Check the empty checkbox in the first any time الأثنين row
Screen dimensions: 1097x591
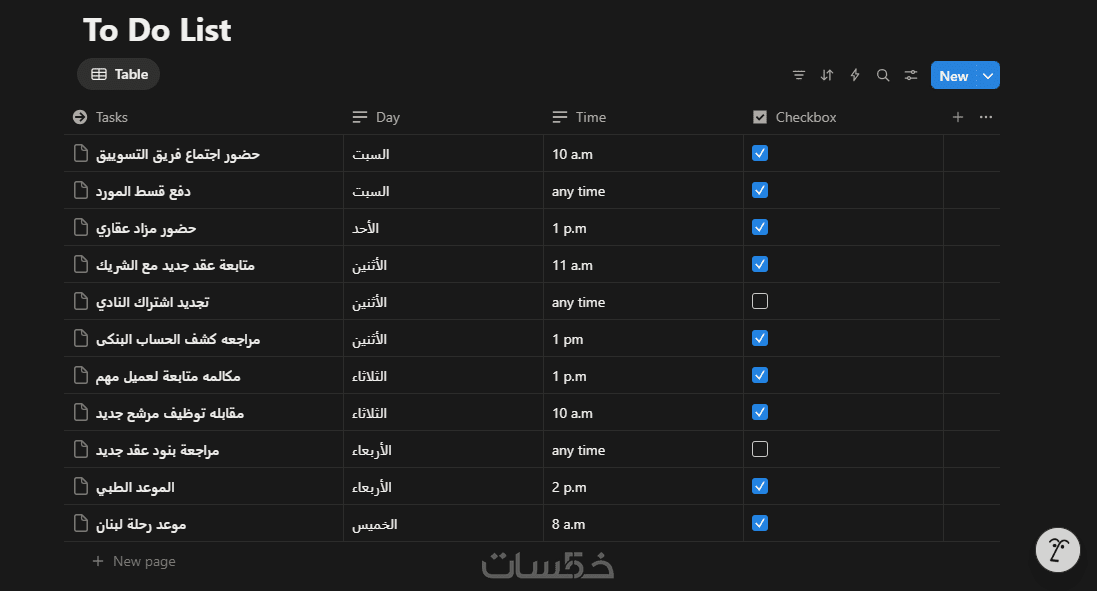760,301
